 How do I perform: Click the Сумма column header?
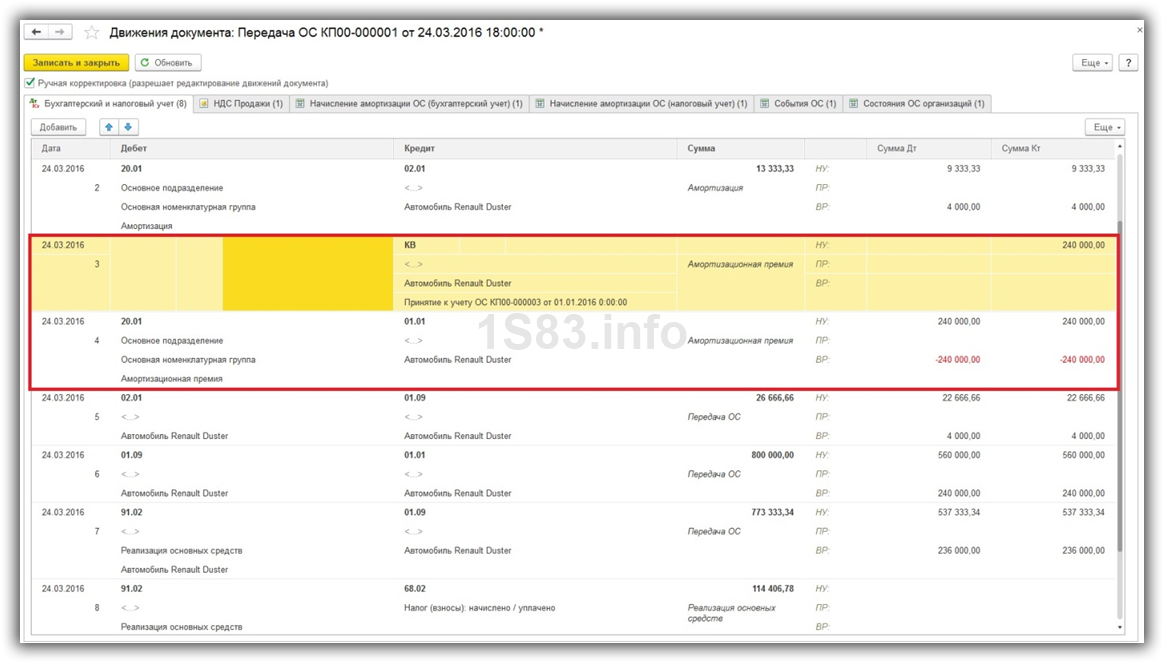point(702,148)
